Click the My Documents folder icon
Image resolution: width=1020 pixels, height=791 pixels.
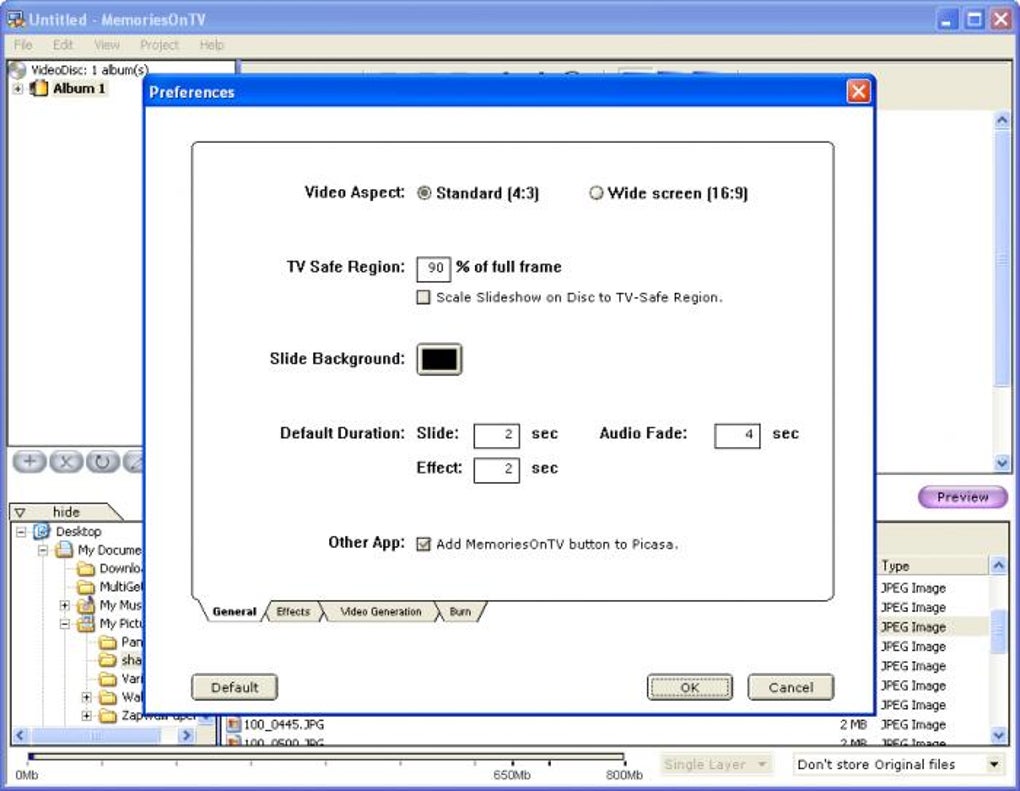pos(64,550)
